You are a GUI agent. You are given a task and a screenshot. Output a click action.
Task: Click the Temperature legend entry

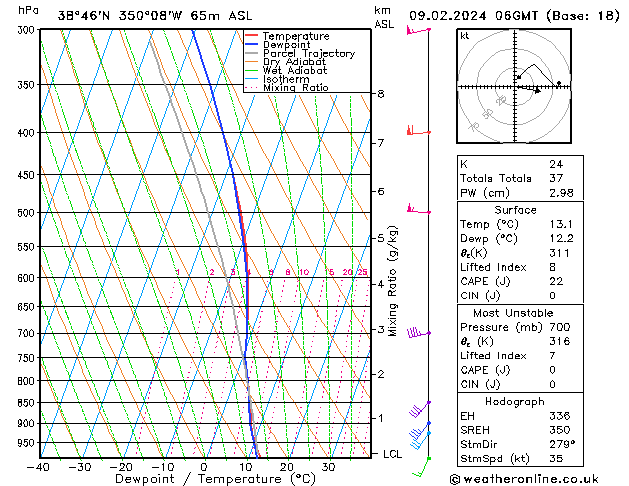(296, 36)
